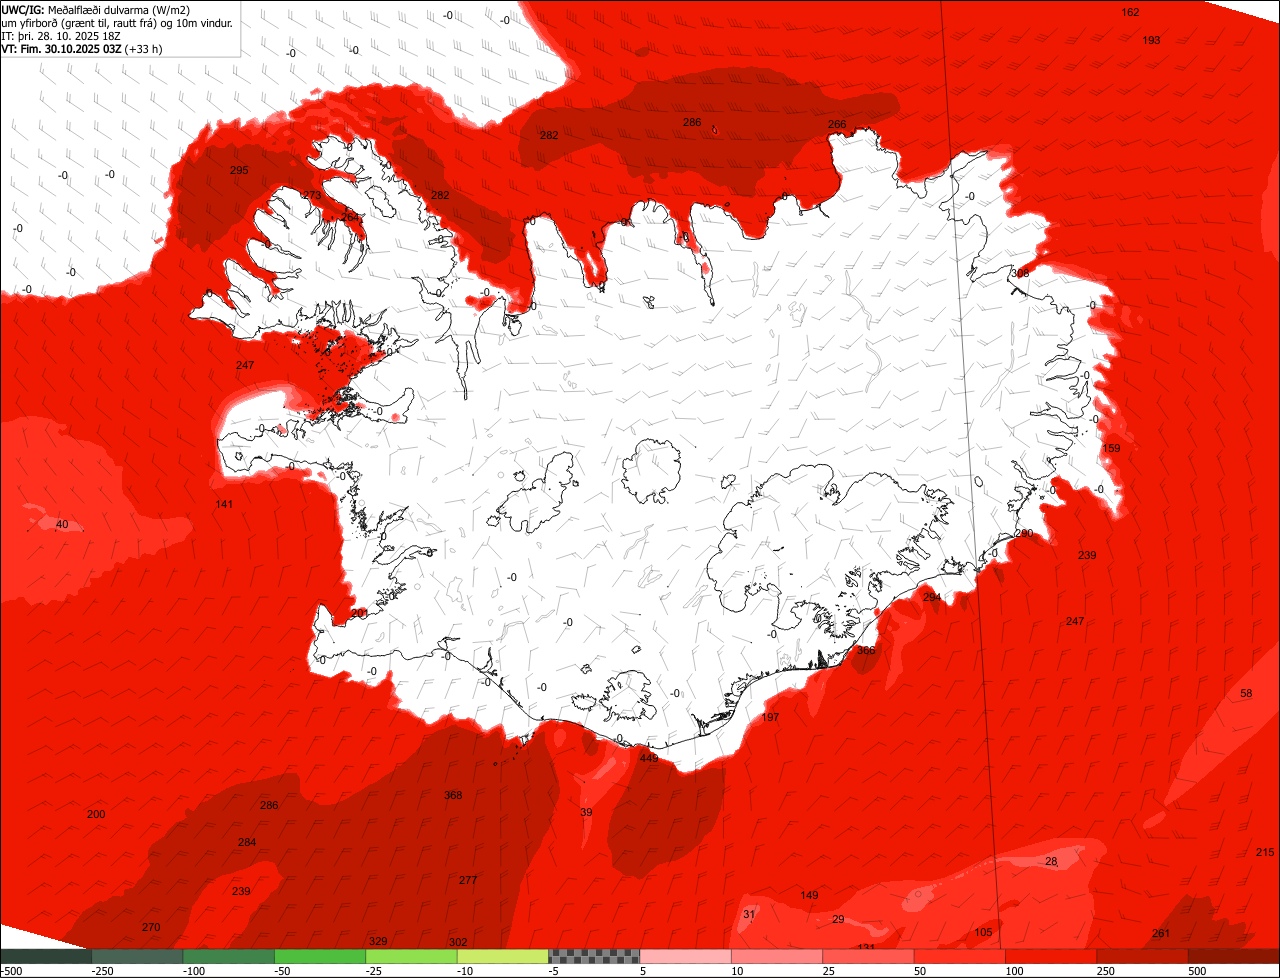Click the map value 105
Viewport: 1280px width, 978px height.
(x=984, y=932)
